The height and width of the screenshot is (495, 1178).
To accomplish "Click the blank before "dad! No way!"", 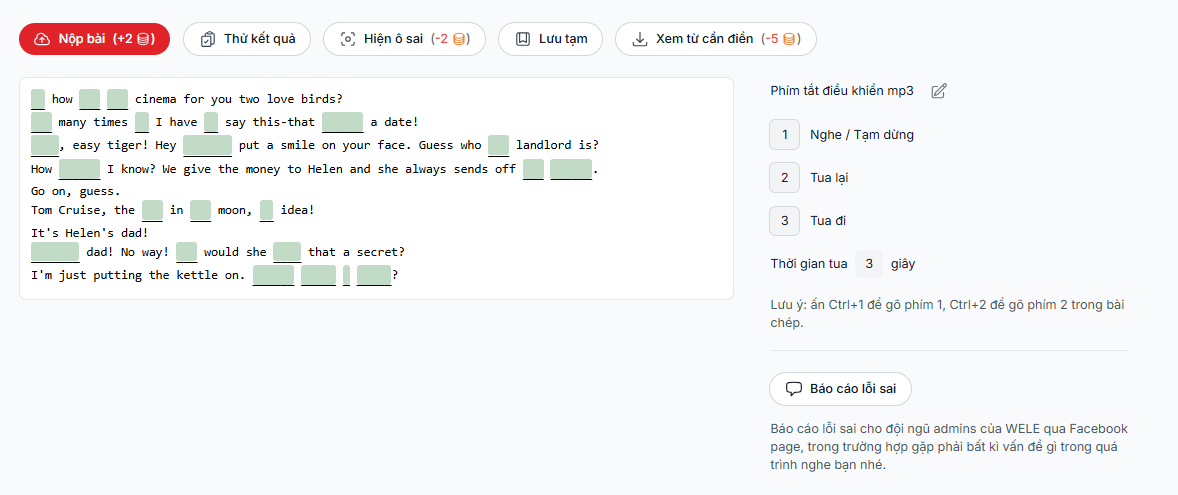I will (55, 252).
